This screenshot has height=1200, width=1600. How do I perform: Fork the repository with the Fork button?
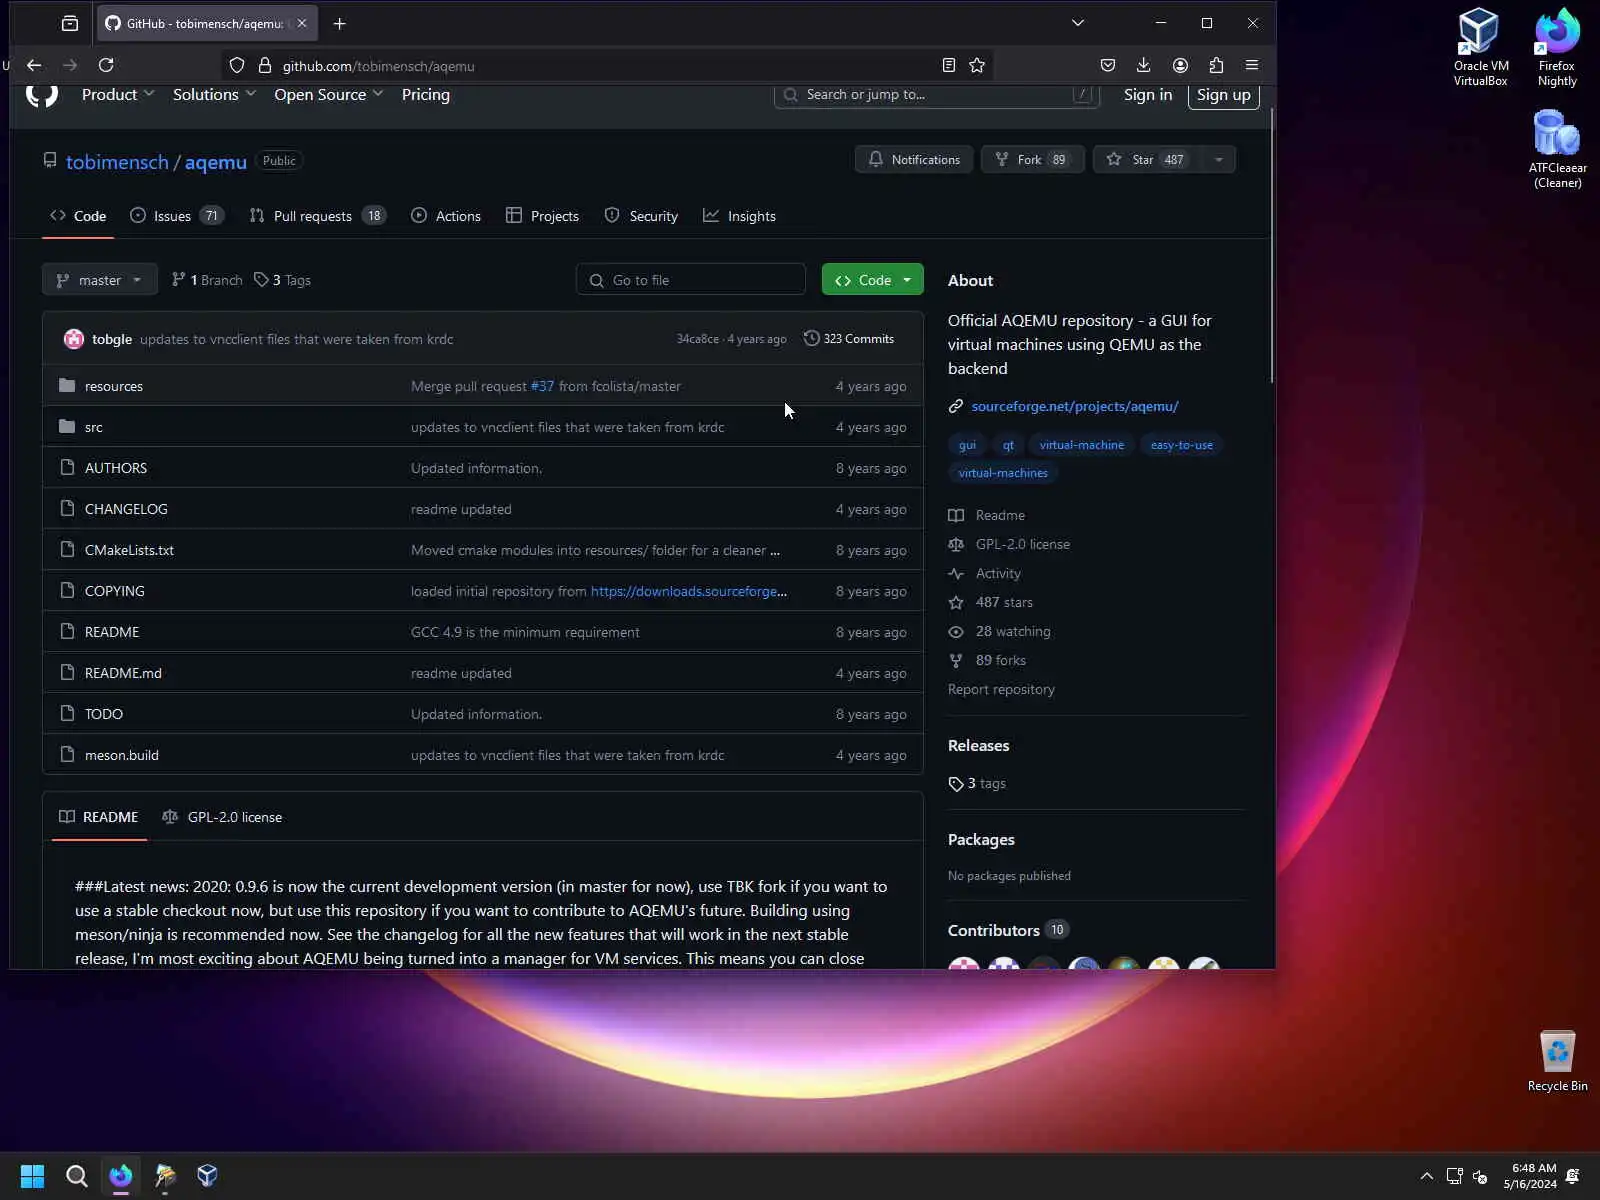(1033, 159)
